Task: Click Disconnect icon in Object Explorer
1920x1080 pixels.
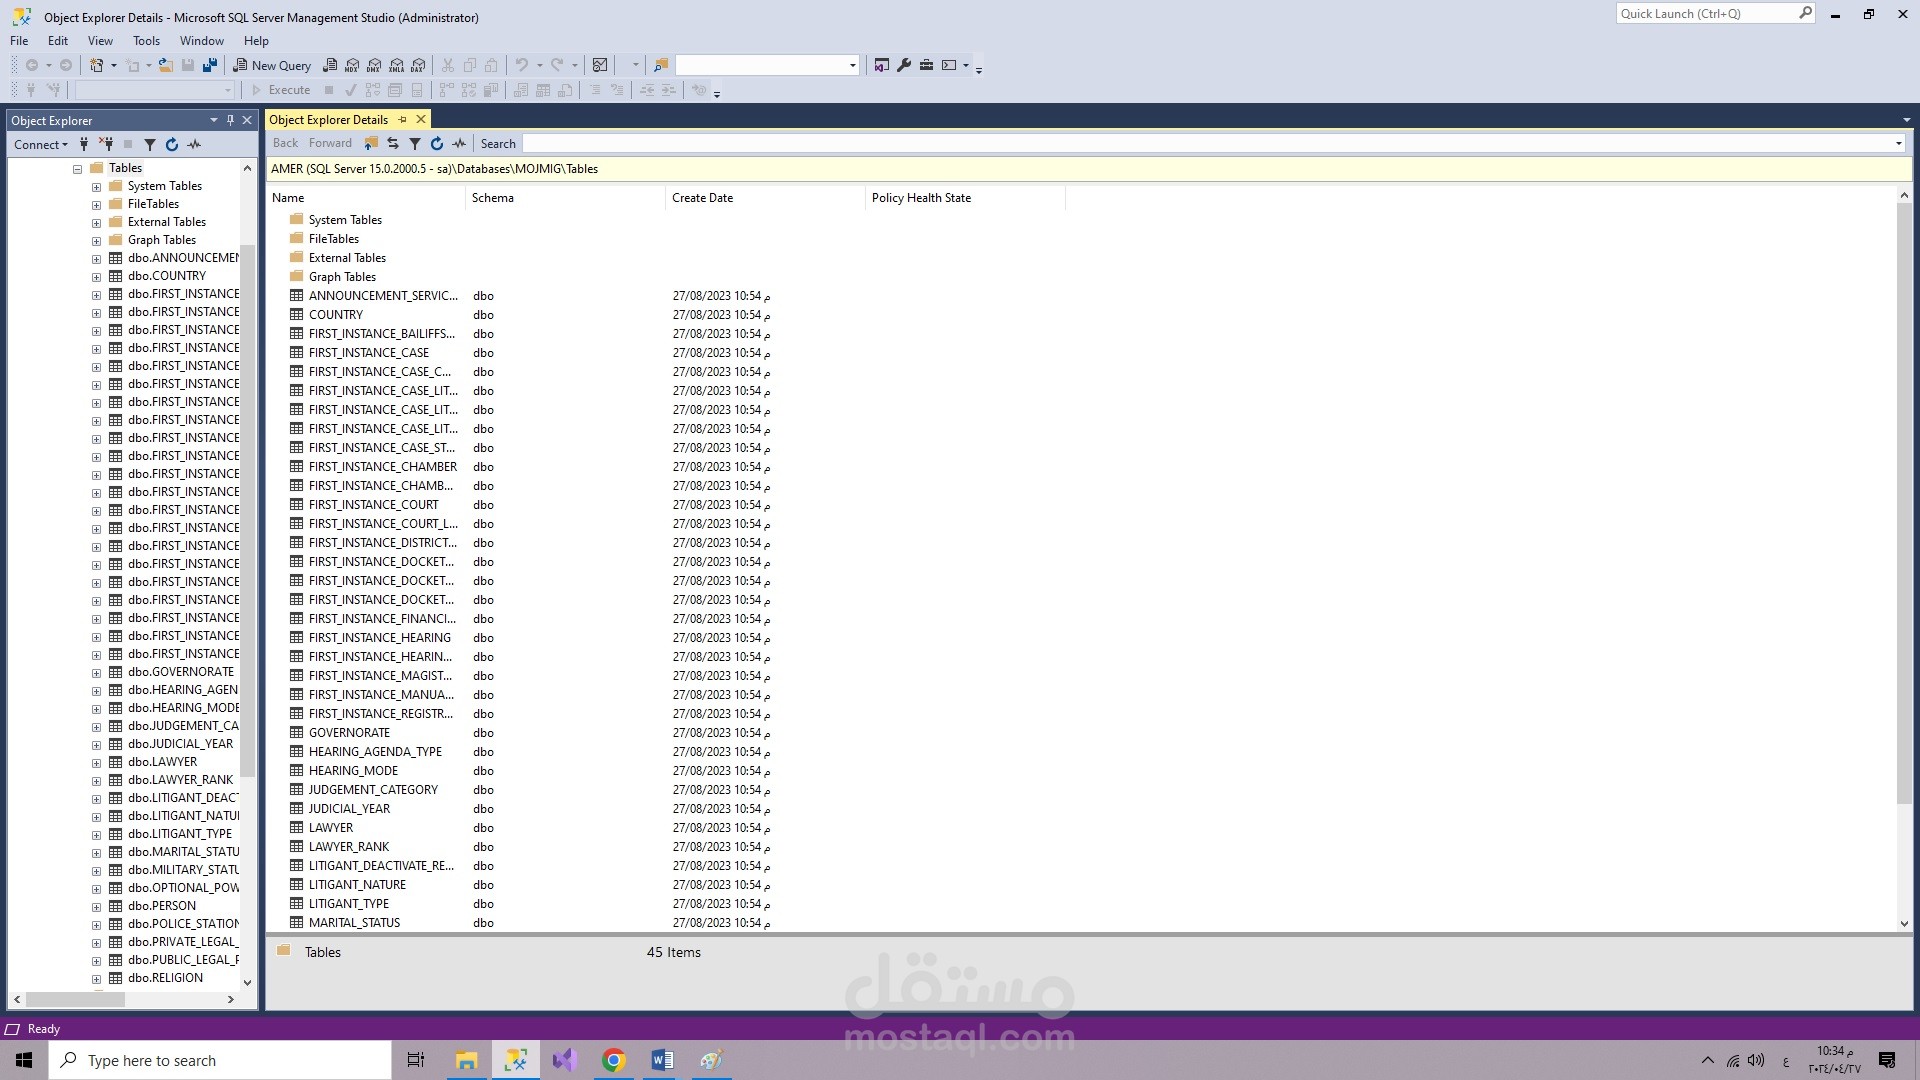Action: tap(106, 144)
